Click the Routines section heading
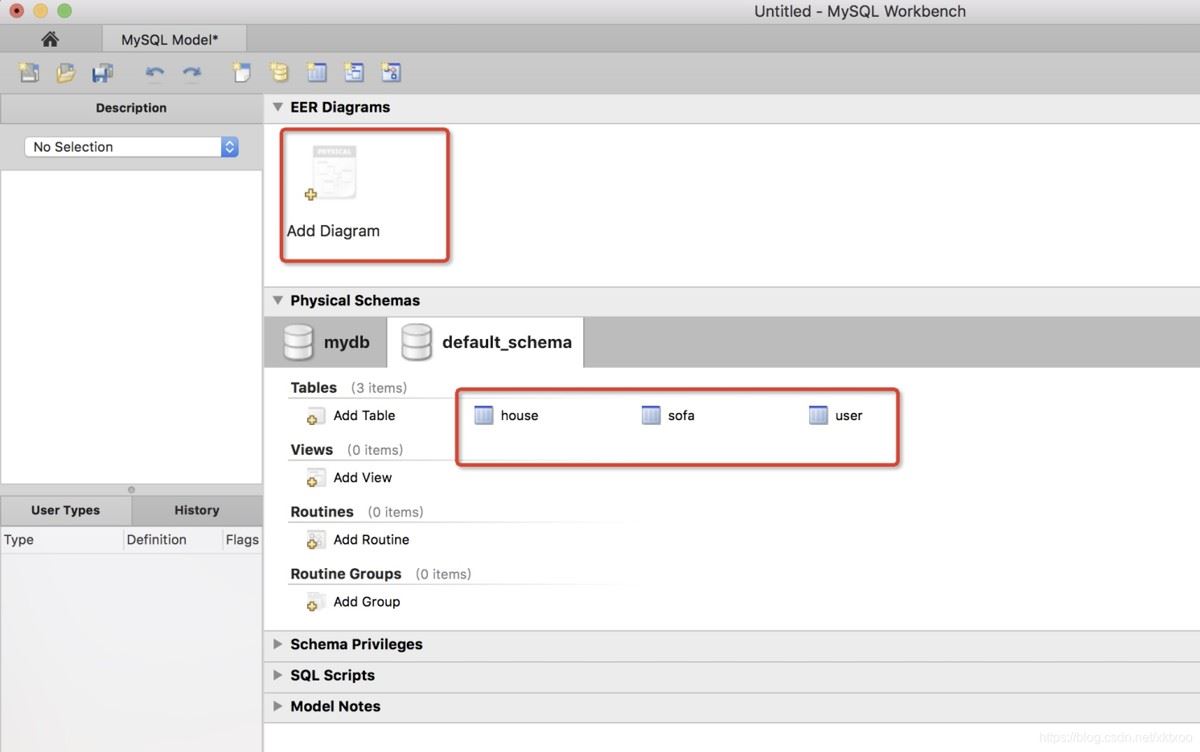 coord(322,512)
